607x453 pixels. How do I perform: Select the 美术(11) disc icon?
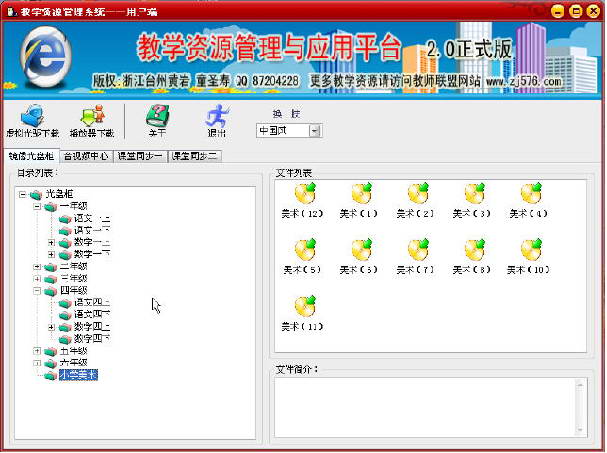[305, 306]
